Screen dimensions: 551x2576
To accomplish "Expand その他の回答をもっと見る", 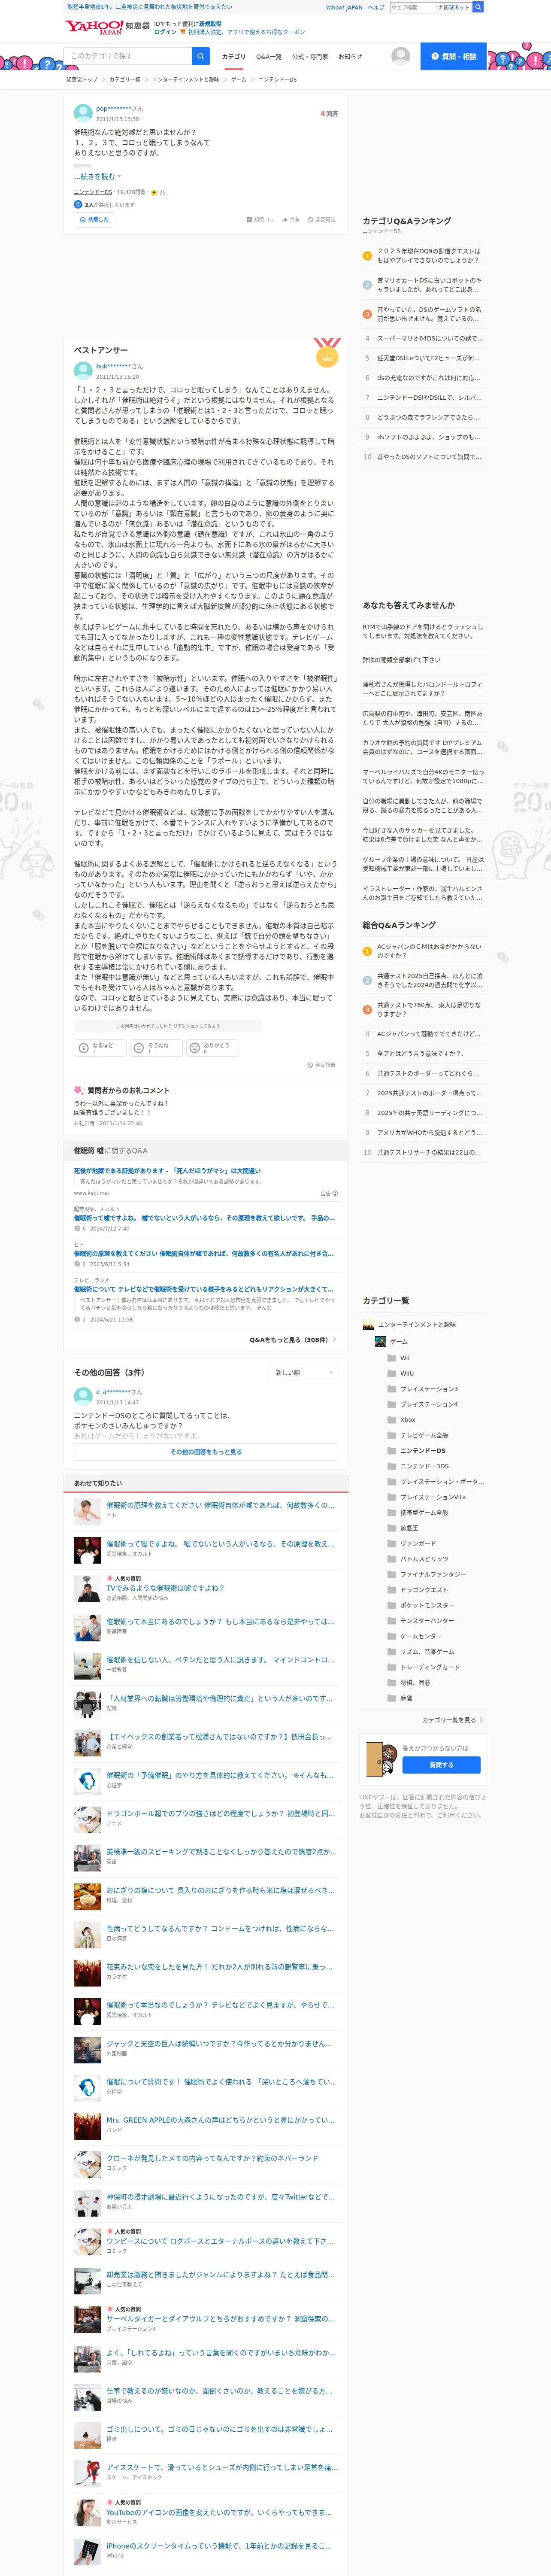I will pyautogui.click(x=206, y=1452).
